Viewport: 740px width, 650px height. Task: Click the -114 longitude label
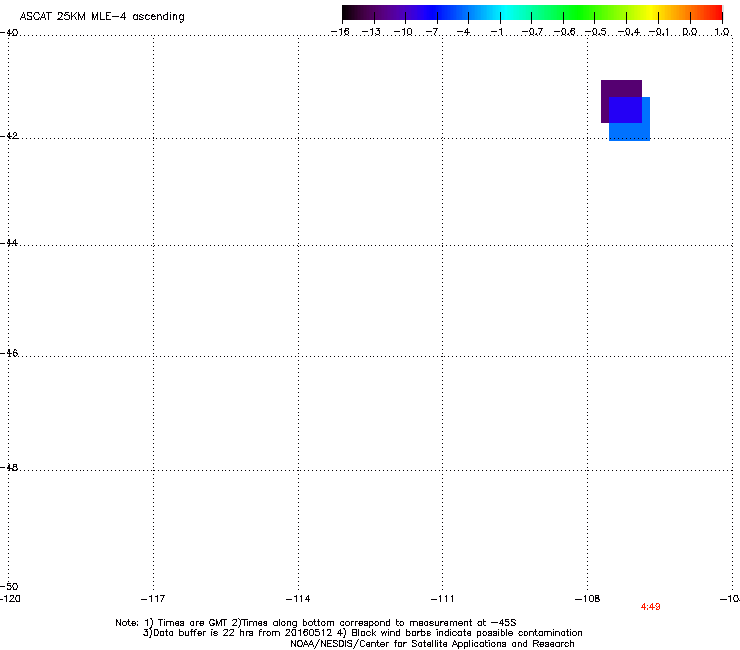pyautogui.click(x=298, y=599)
